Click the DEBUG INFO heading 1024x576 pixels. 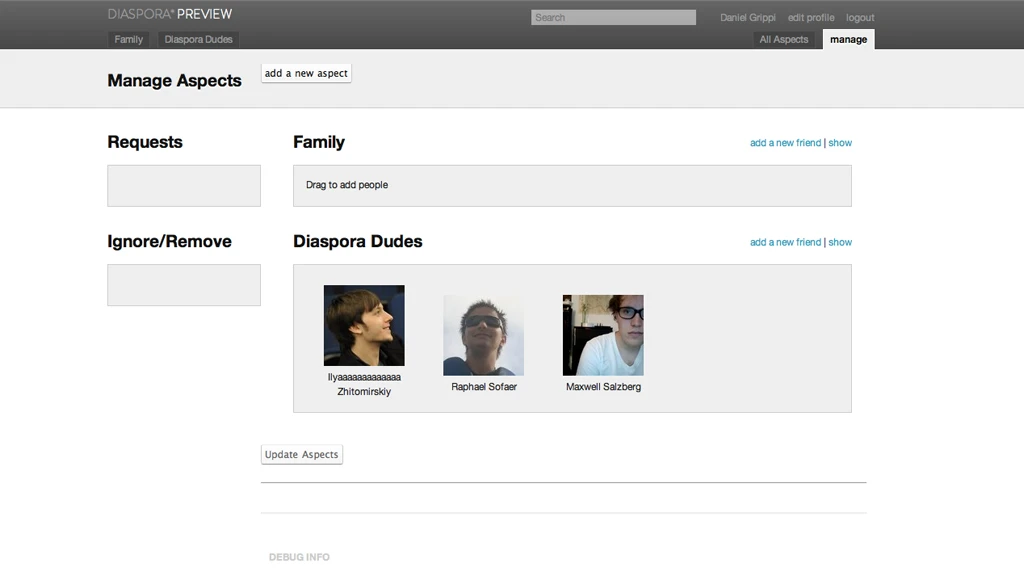tap(299, 557)
